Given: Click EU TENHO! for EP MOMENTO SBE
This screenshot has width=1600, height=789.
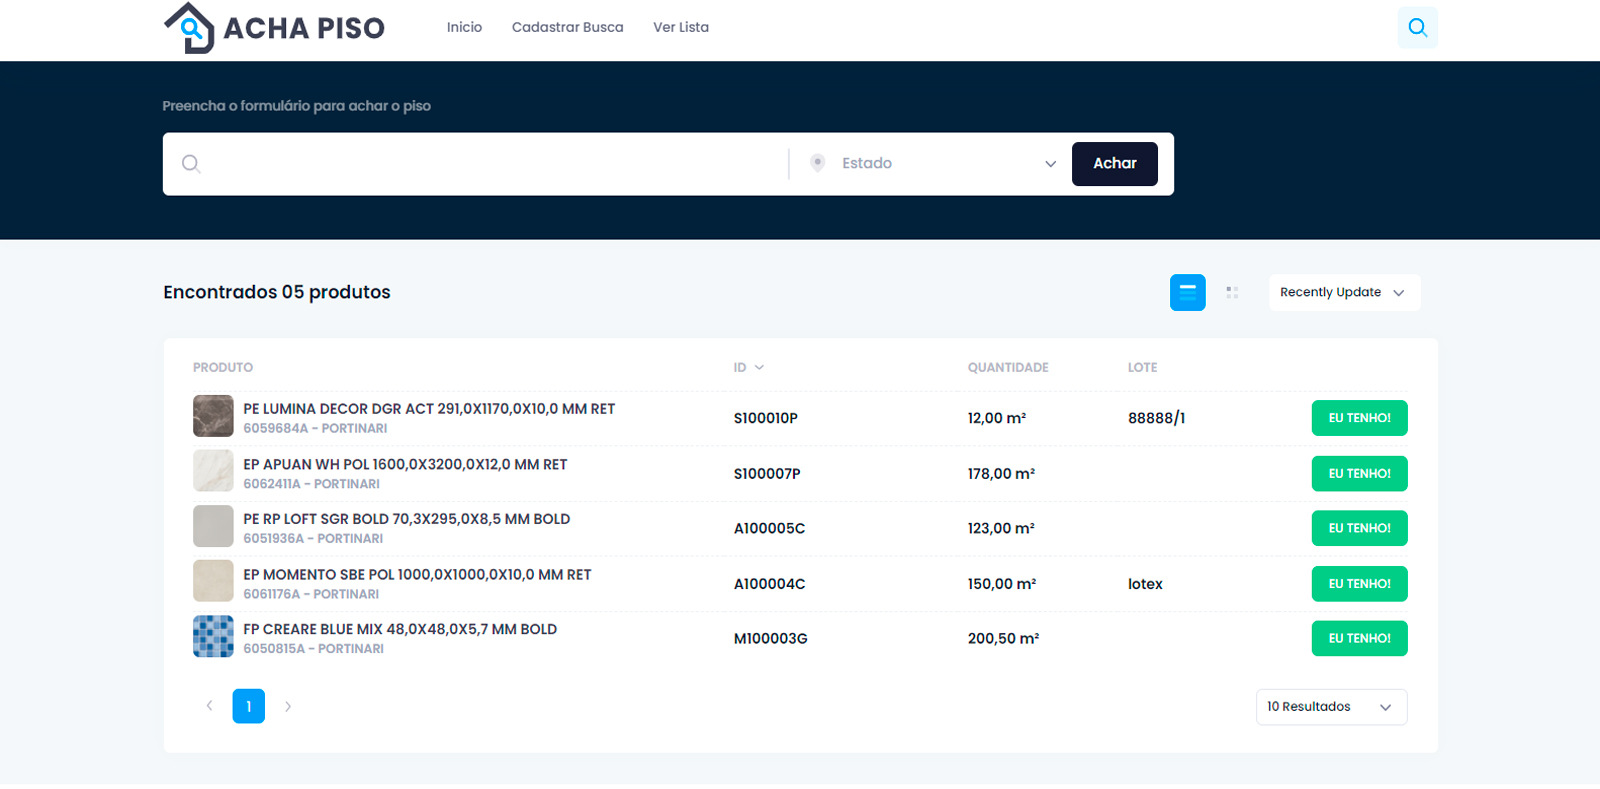Looking at the screenshot, I should tap(1359, 583).
